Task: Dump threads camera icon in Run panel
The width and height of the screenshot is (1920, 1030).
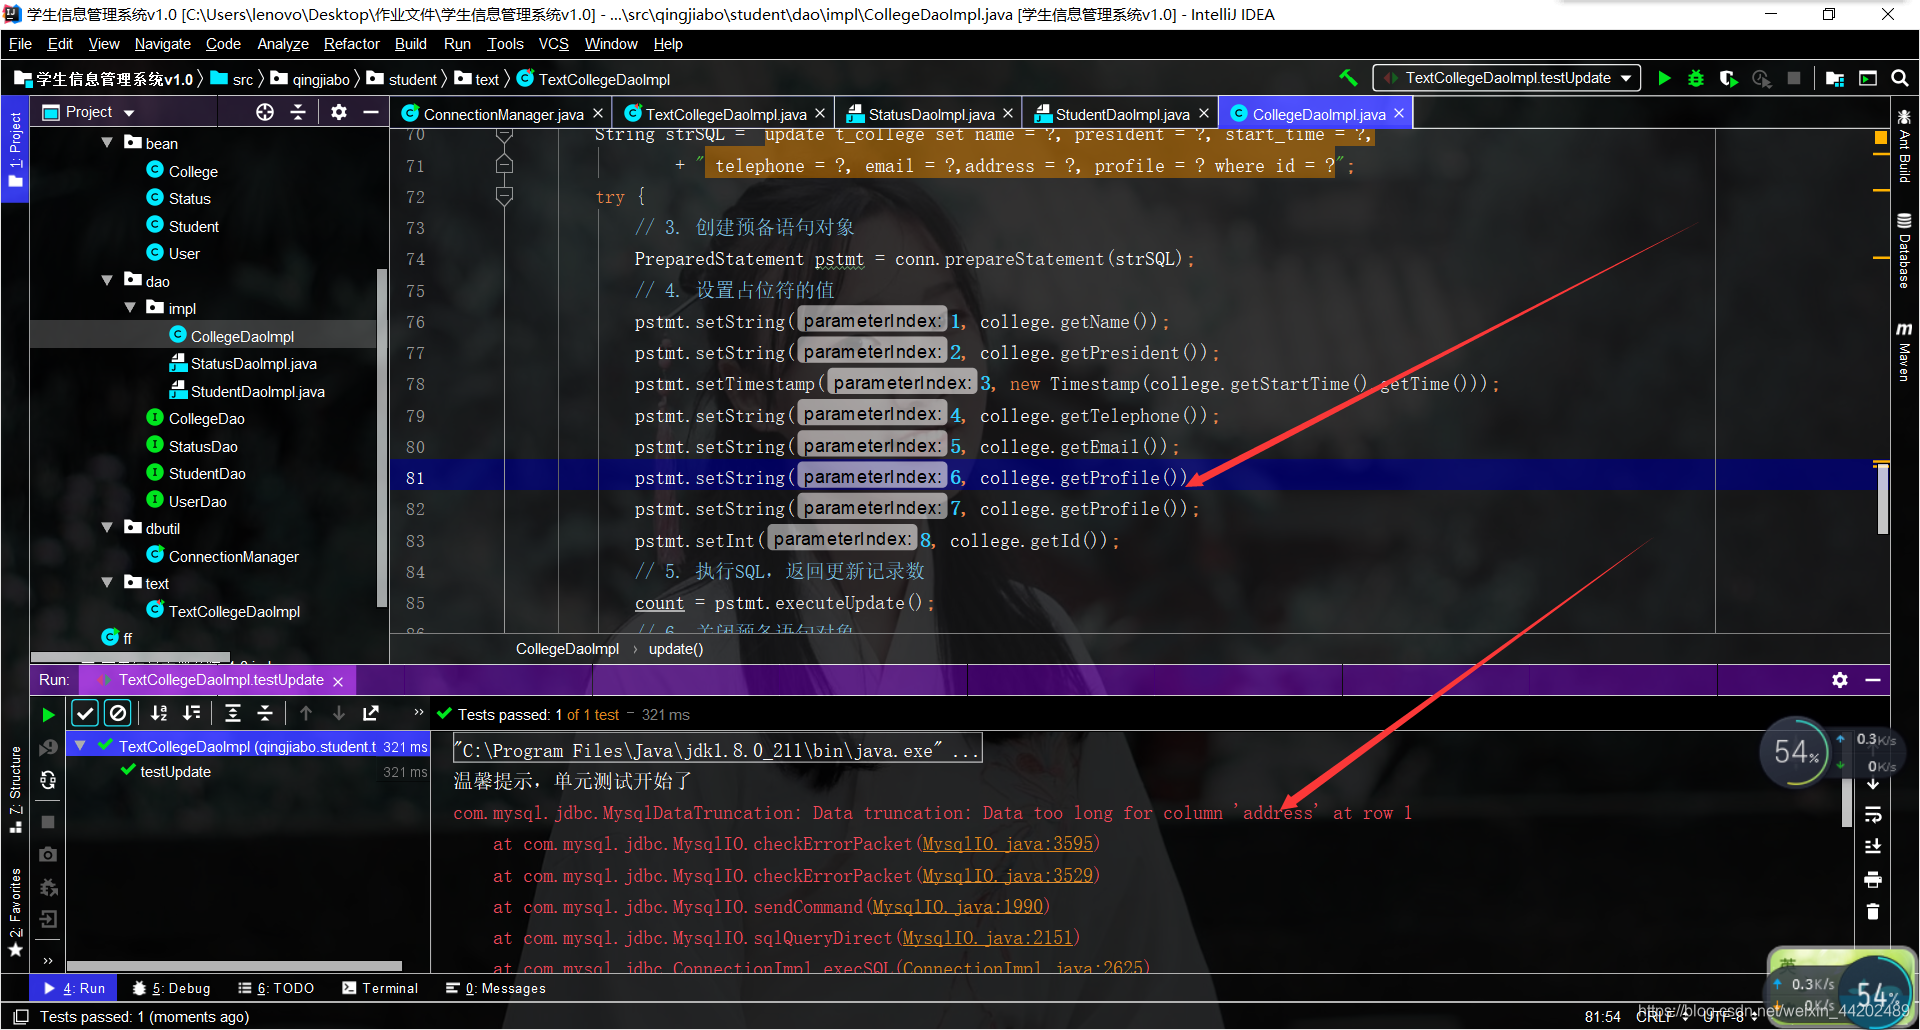Action: pyautogui.click(x=48, y=854)
